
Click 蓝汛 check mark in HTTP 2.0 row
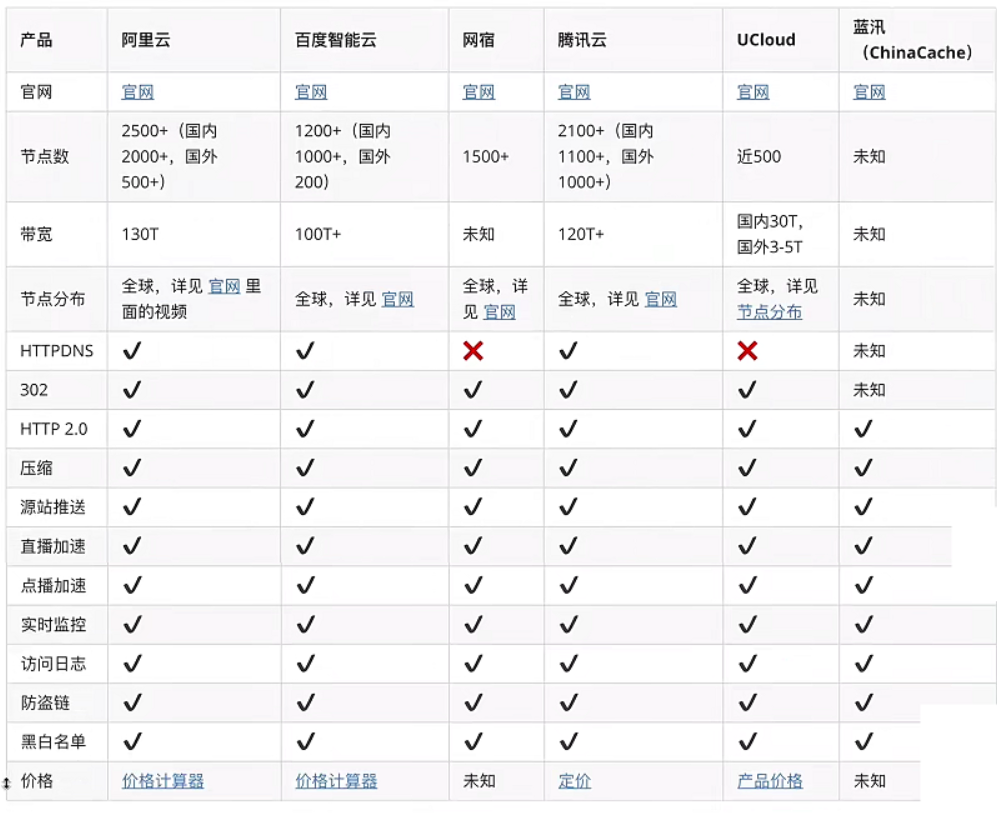tap(863, 429)
